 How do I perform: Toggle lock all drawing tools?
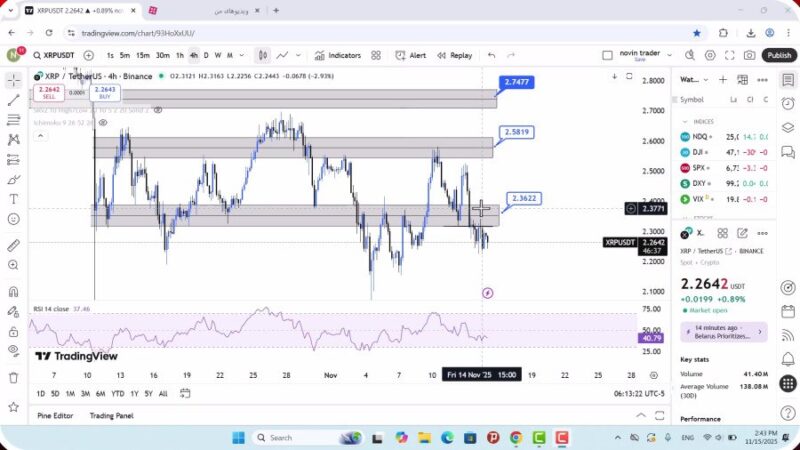click(13, 331)
